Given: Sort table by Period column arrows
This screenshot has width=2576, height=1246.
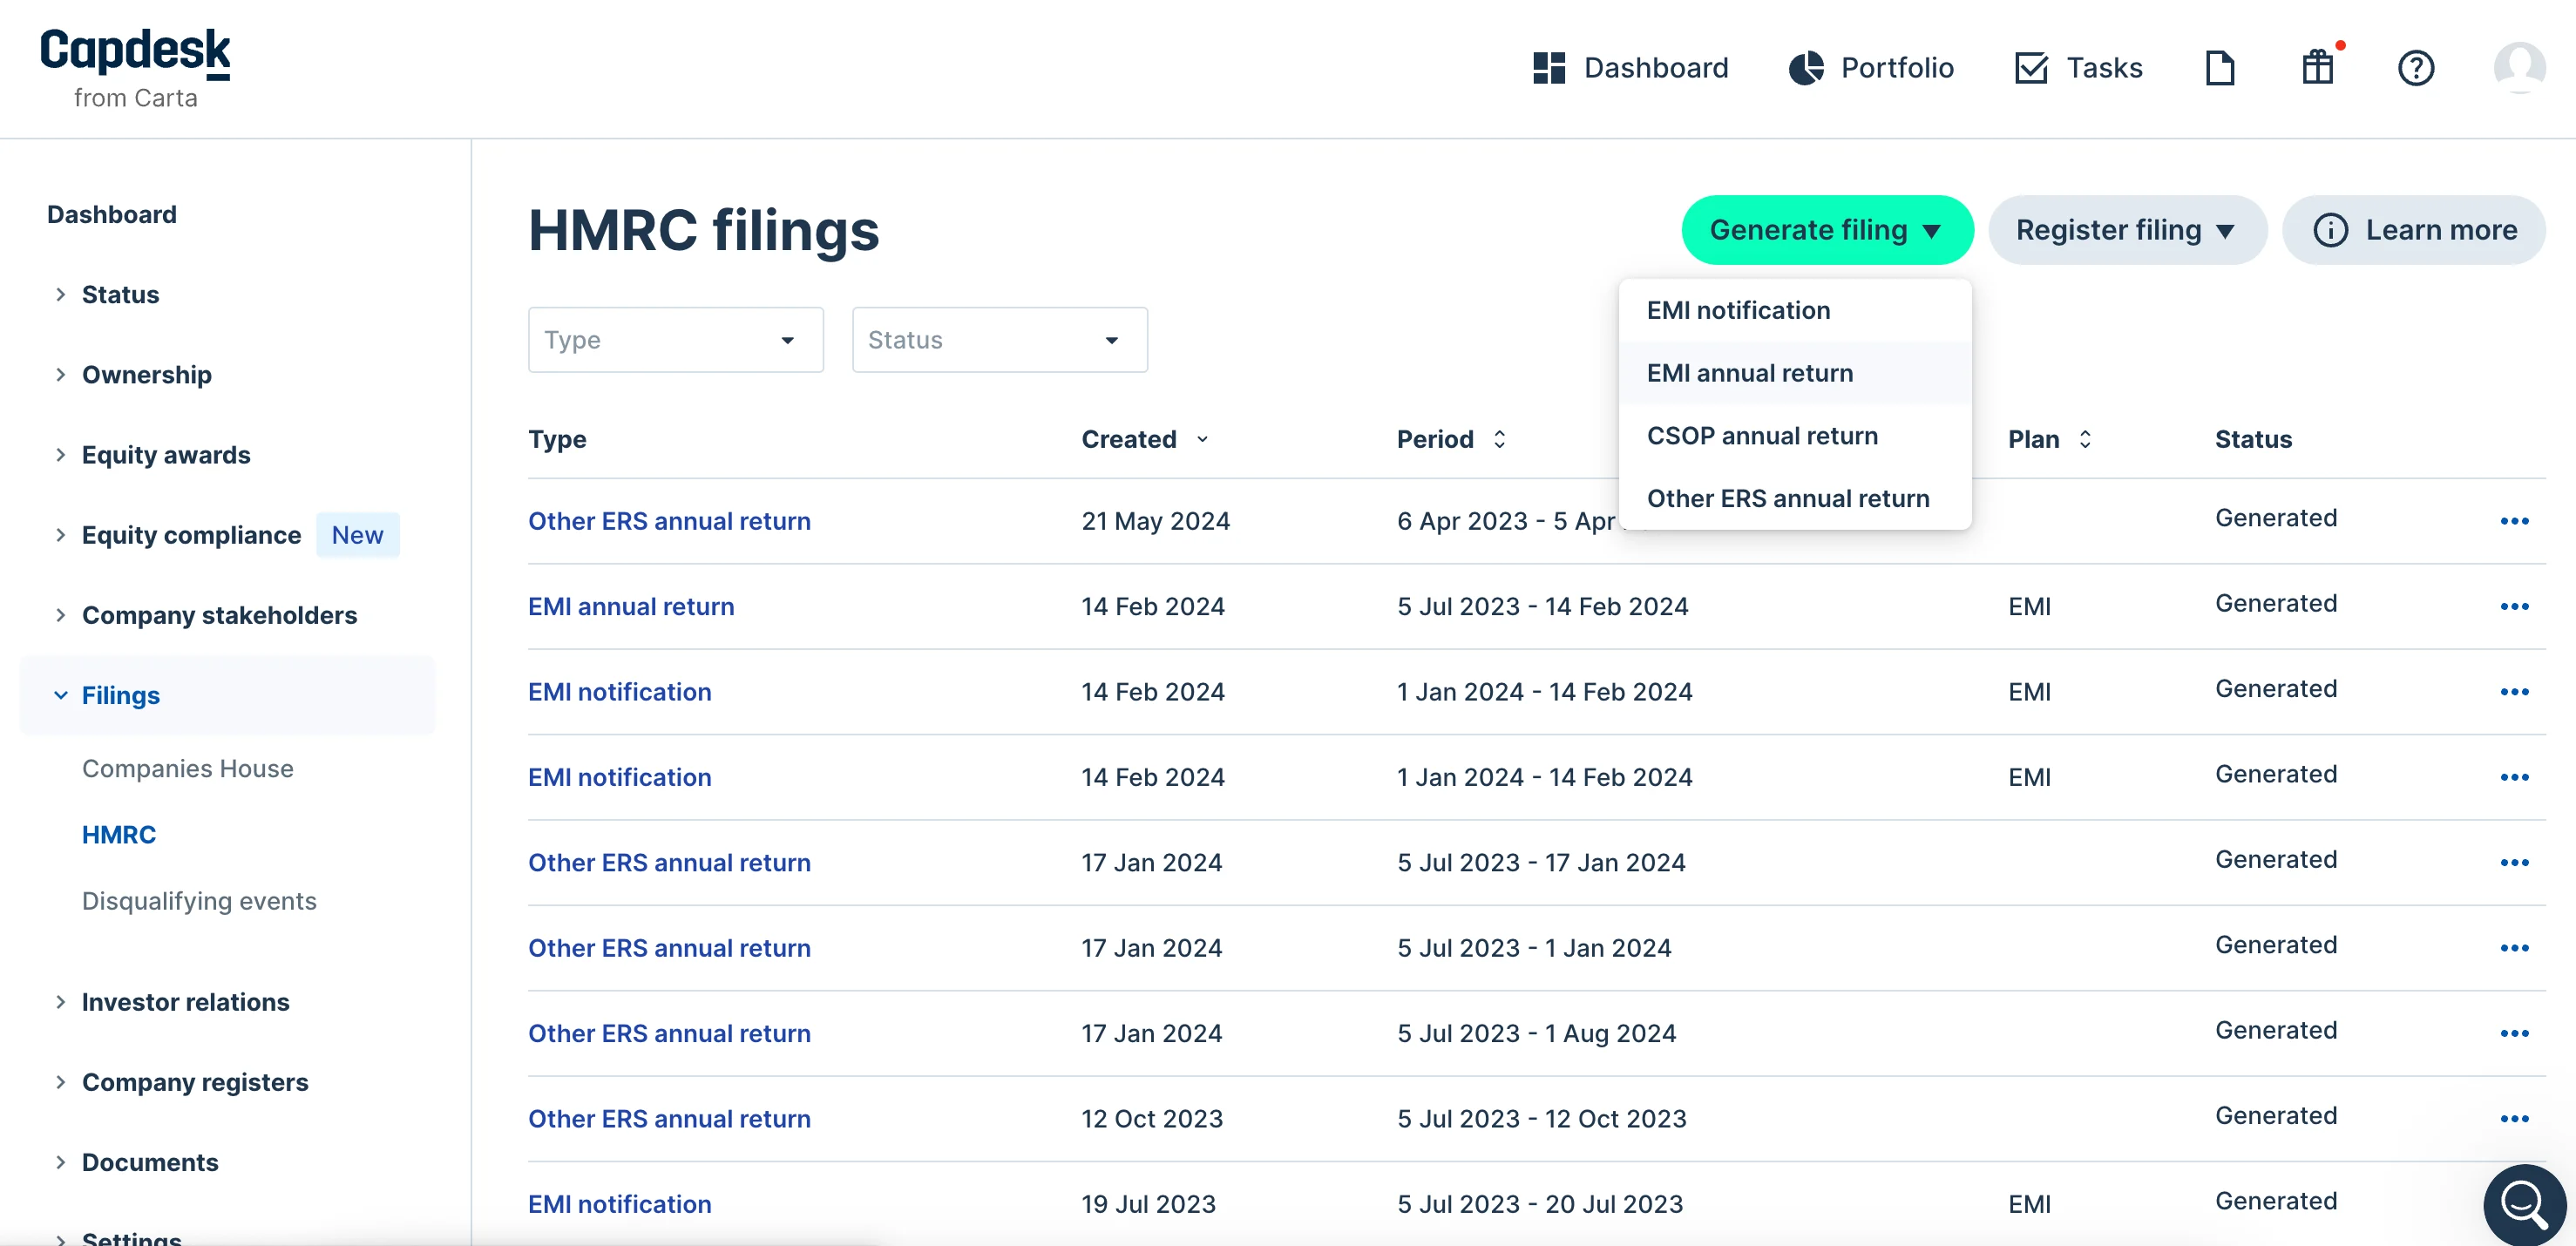Looking at the screenshot, I should [1499, 439].
